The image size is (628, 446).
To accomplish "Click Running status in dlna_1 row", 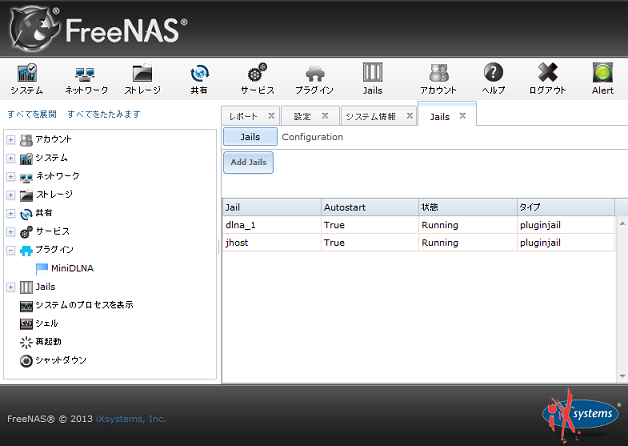I will 440,225.
